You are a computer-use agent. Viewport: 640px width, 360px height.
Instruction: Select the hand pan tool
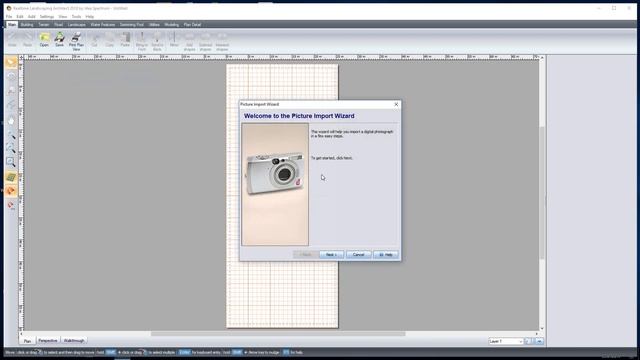pos(11,121)
